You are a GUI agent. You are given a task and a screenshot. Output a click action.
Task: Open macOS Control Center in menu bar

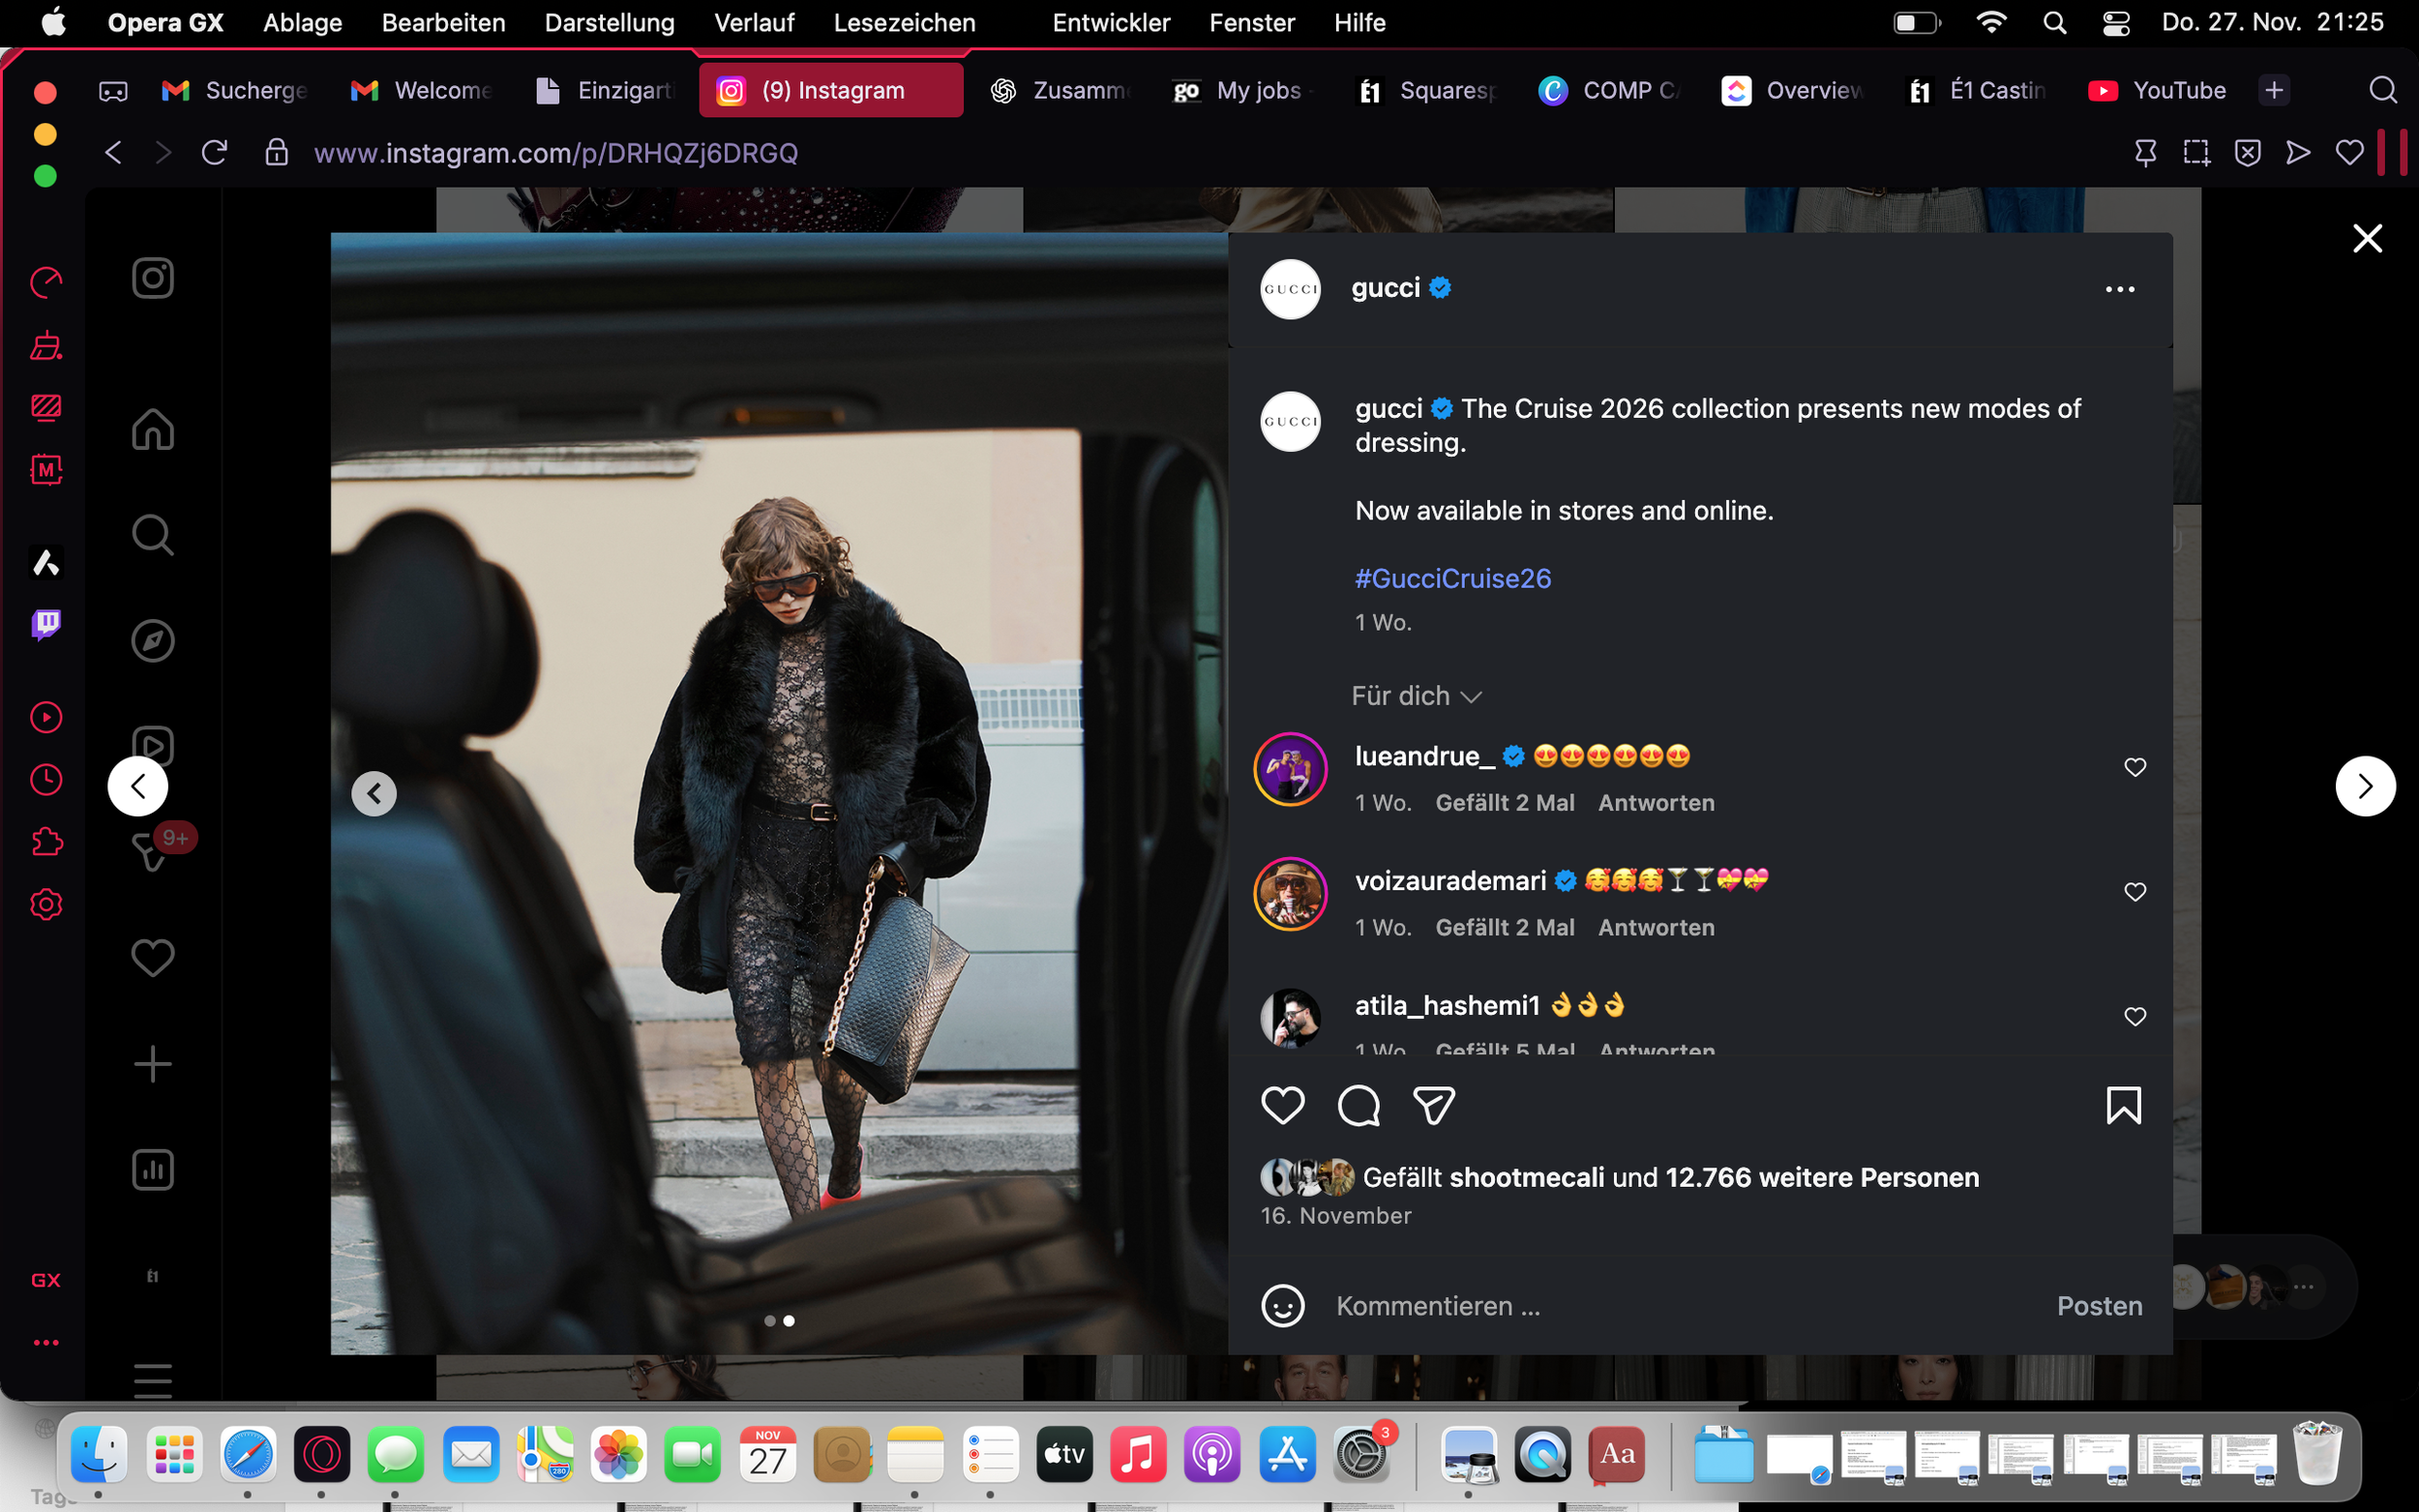(x=2116, y=22)
